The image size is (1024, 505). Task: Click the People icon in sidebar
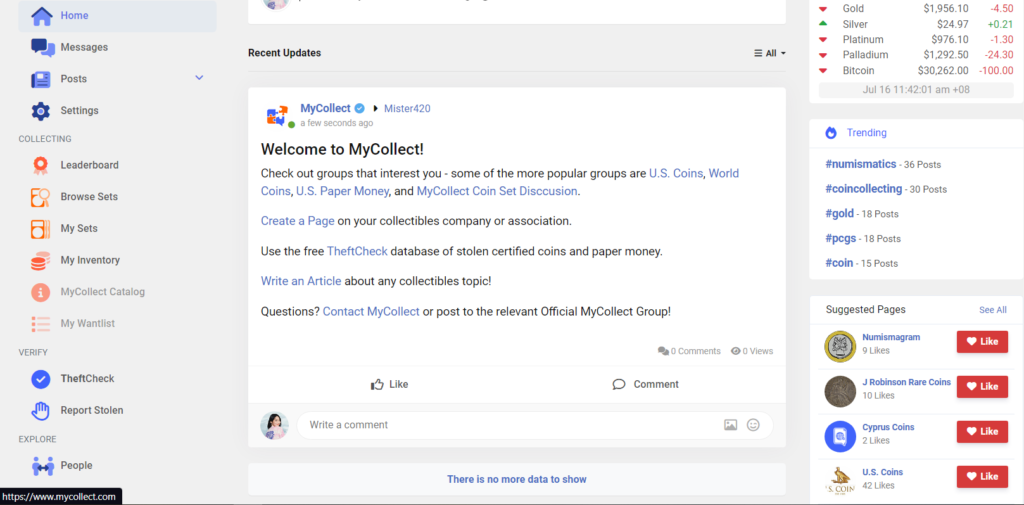[42, 466]
